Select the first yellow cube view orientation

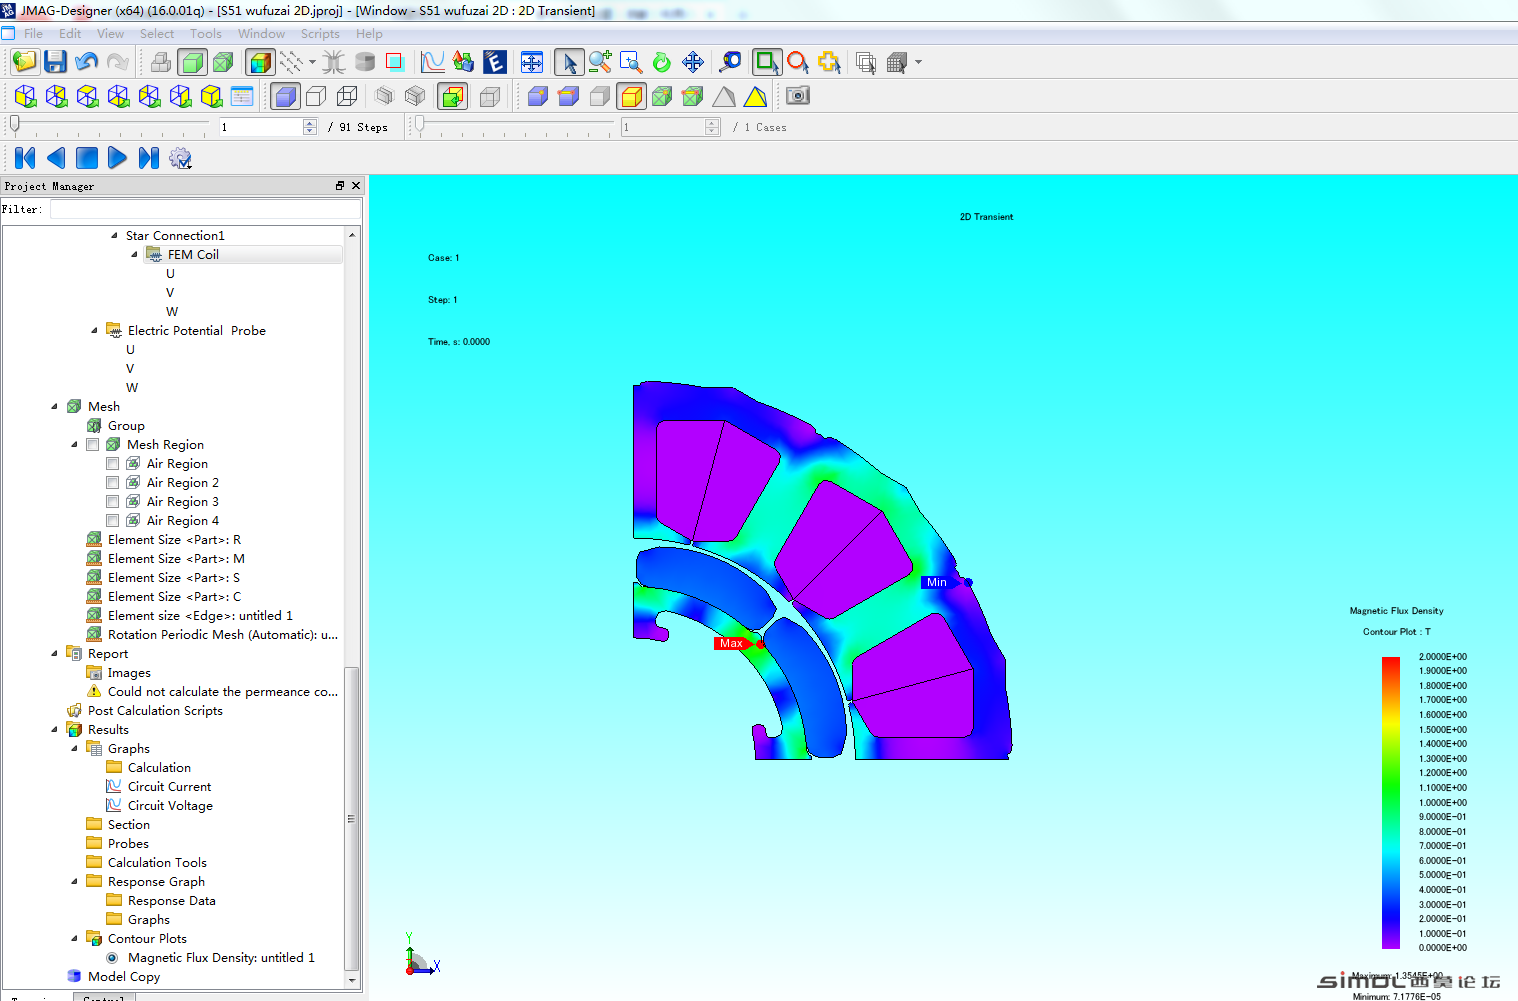pos(25,96)
